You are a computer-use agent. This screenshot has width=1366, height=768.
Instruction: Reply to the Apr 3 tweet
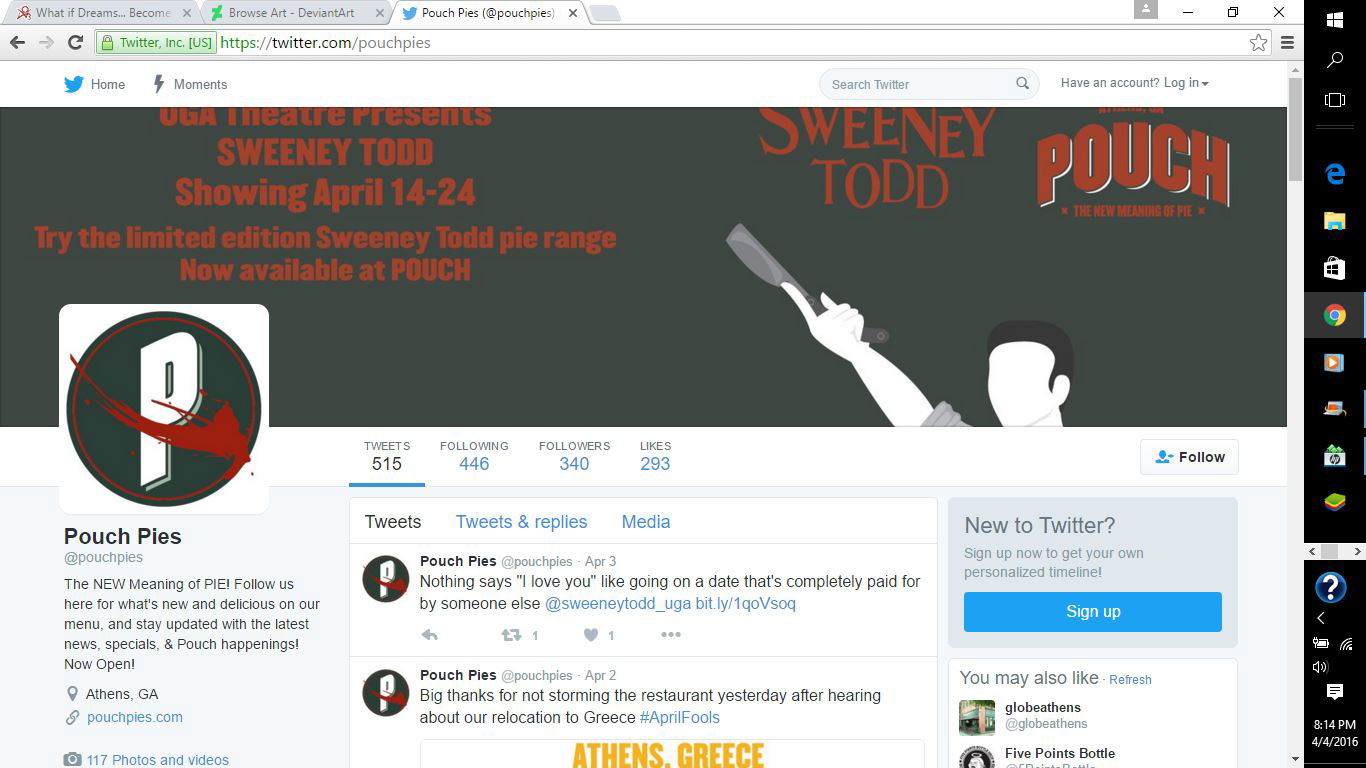[x=430, y=635]
